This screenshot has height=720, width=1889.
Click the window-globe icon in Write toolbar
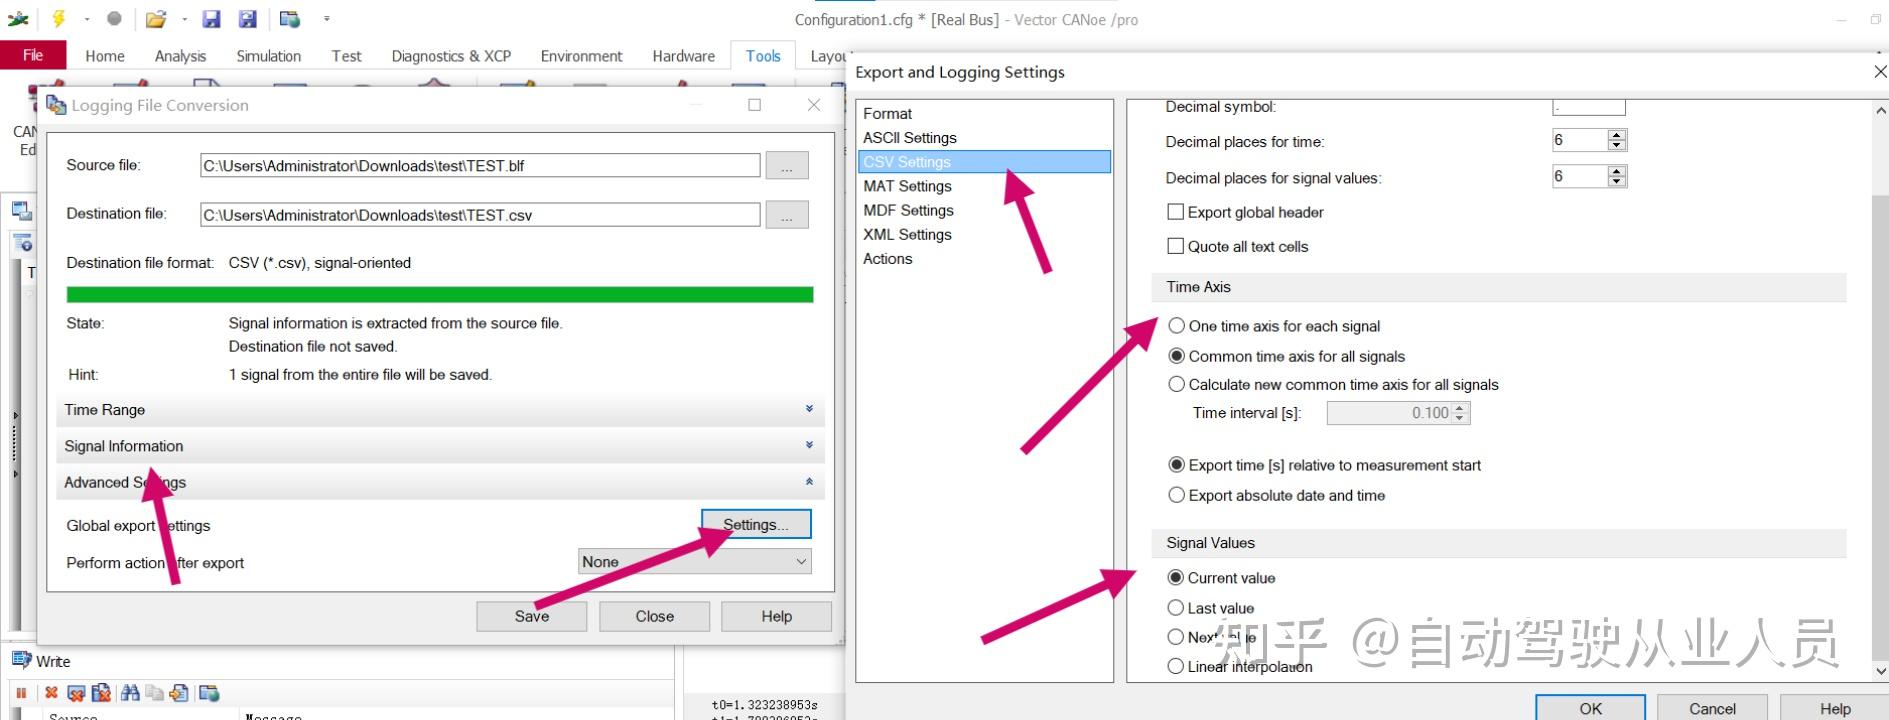click(209, 693)
